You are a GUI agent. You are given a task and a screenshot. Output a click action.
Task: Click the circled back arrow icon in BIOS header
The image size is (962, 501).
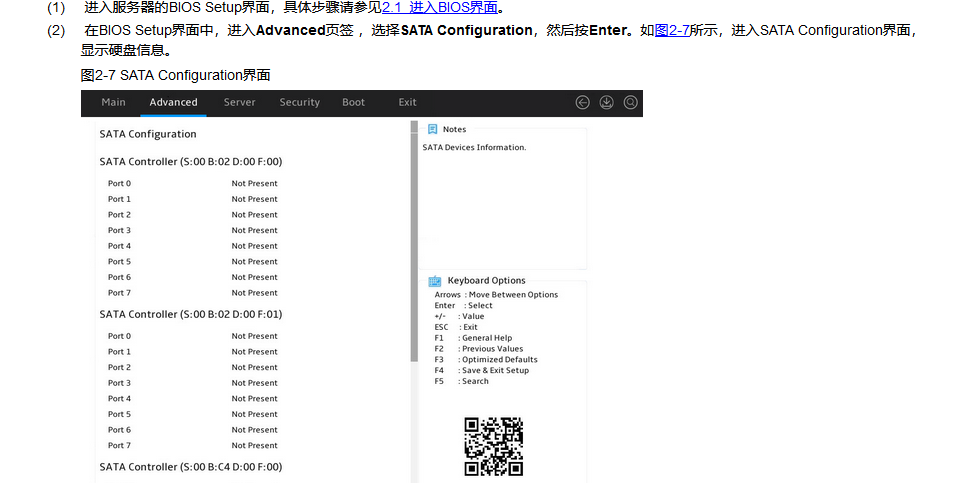582,102
